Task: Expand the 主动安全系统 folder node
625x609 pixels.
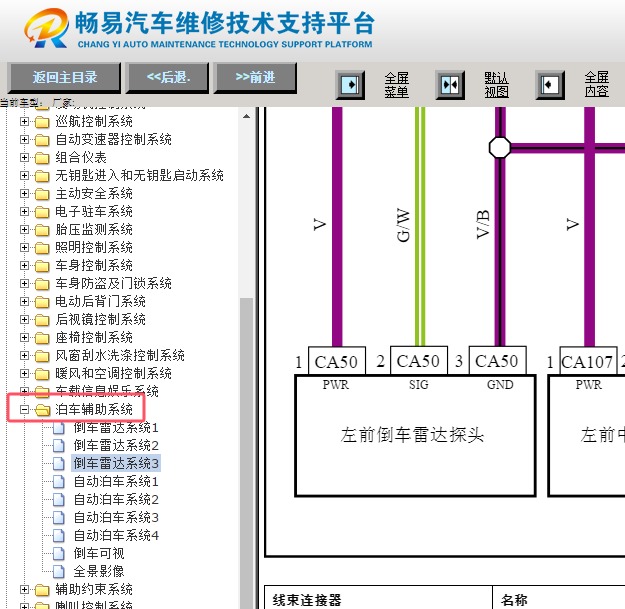Action: click(24, 193)
